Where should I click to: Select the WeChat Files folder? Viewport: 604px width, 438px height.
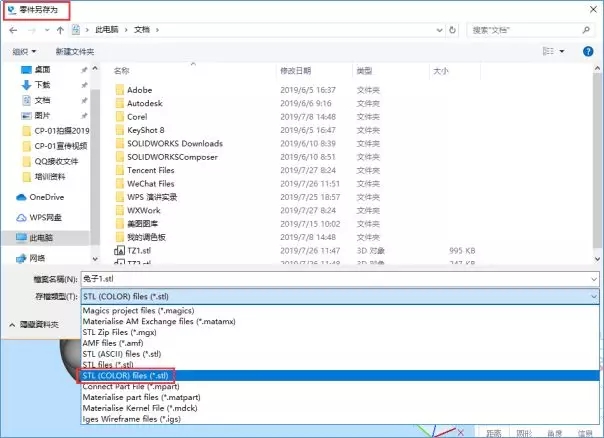click(151, 184)
